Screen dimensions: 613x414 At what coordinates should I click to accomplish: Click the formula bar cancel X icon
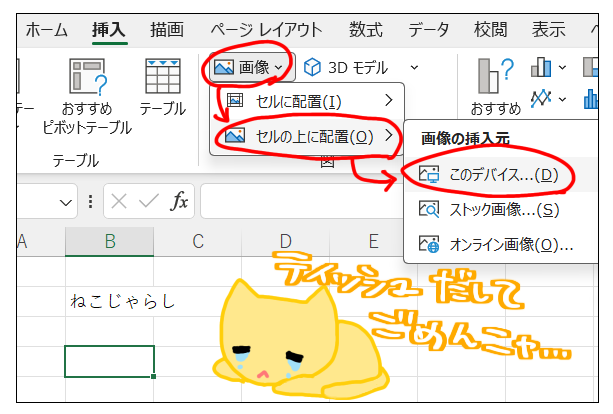click(118, 202)
